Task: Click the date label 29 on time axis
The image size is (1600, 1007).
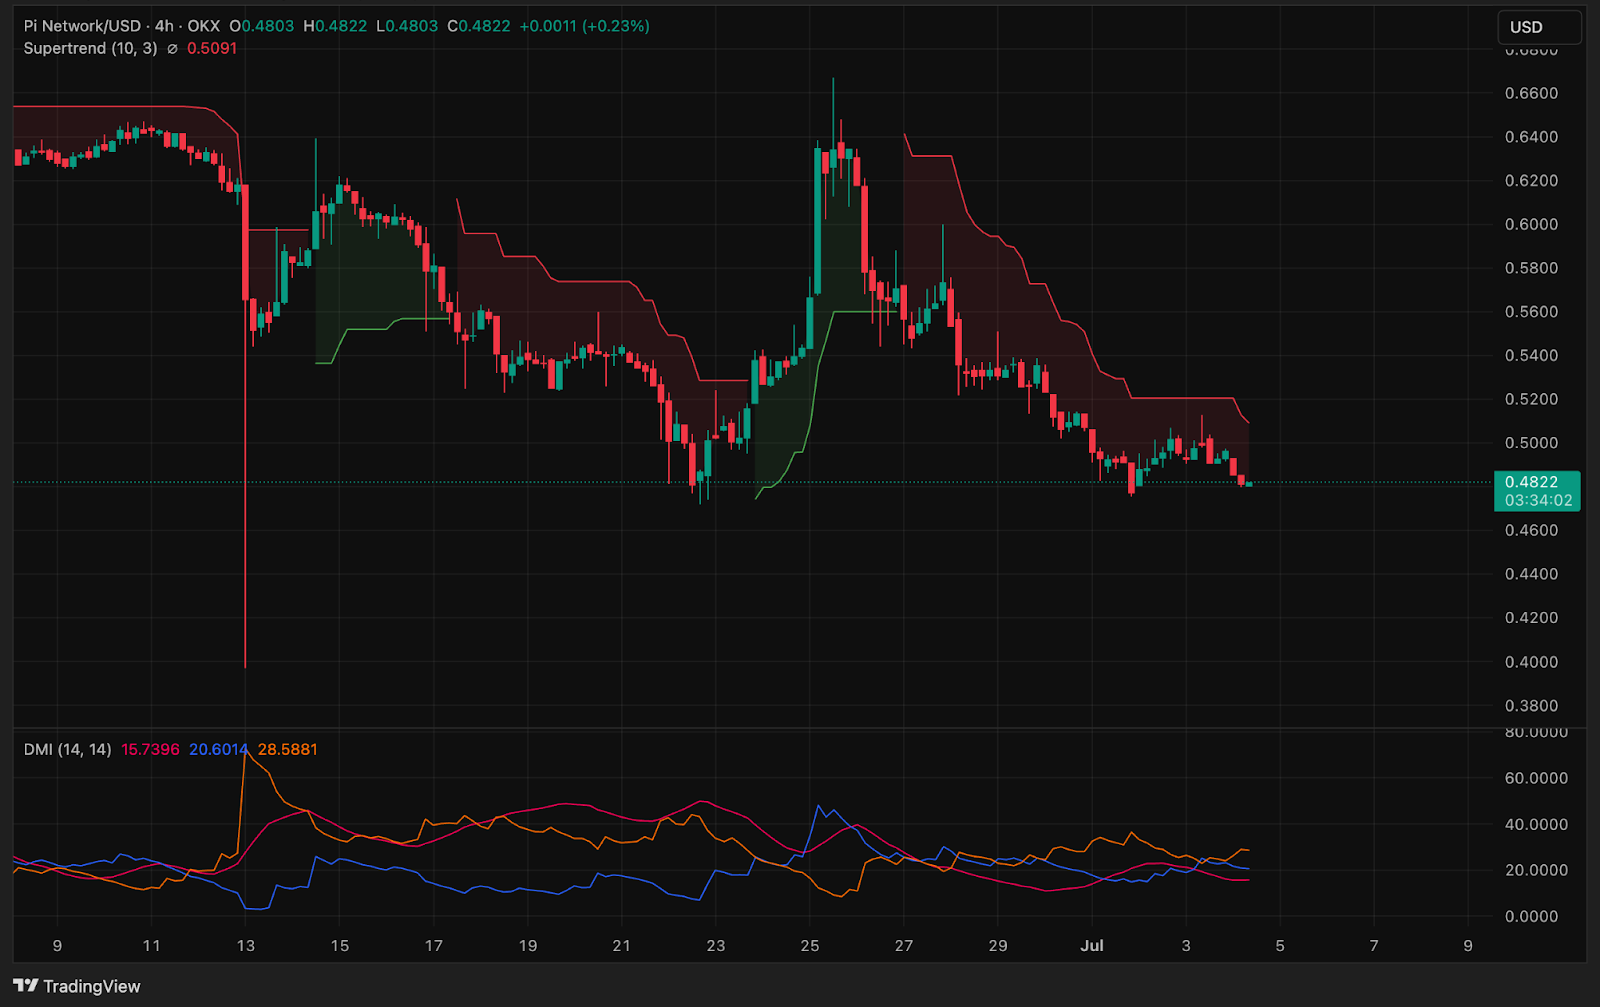Action: 998,945
